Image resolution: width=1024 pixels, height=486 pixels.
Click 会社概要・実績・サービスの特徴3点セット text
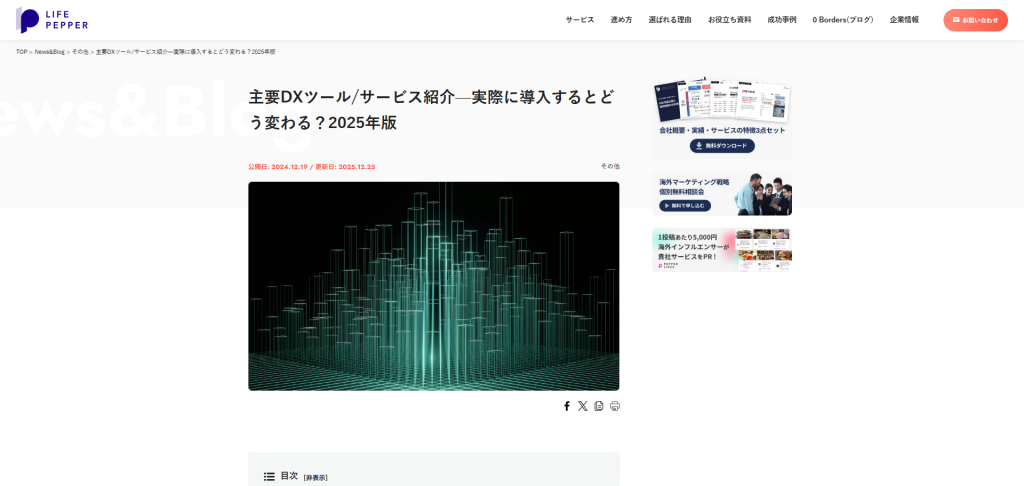point(722,130)
